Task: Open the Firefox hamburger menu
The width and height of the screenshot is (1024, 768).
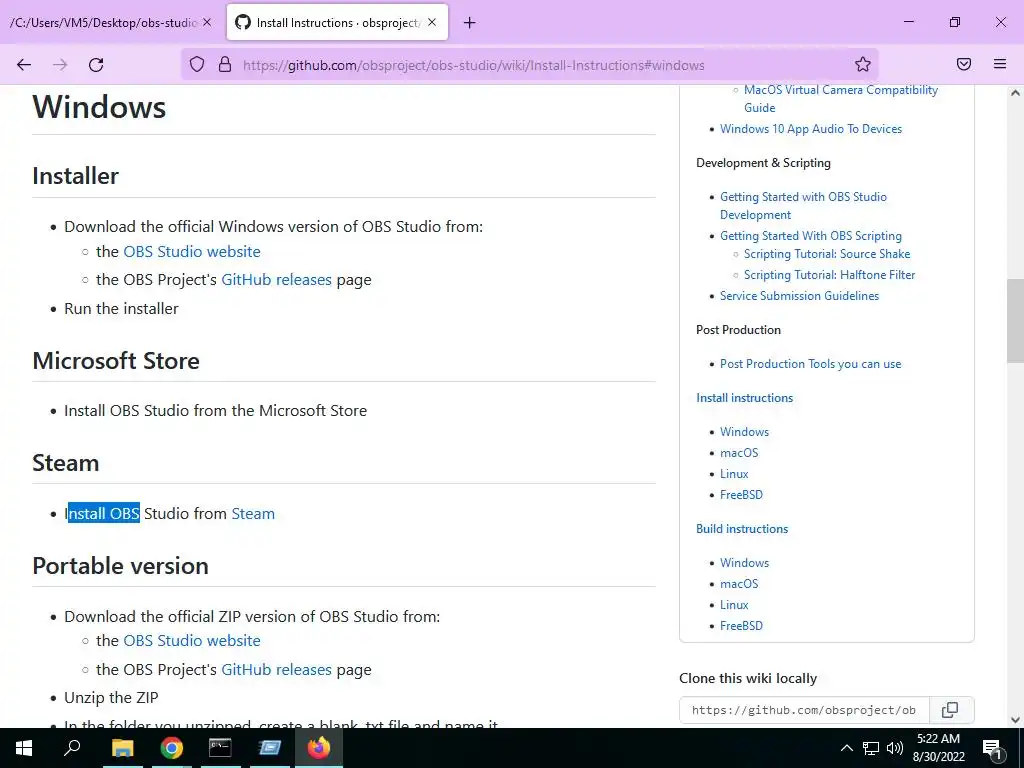Action: click(x=1000, y=64)
